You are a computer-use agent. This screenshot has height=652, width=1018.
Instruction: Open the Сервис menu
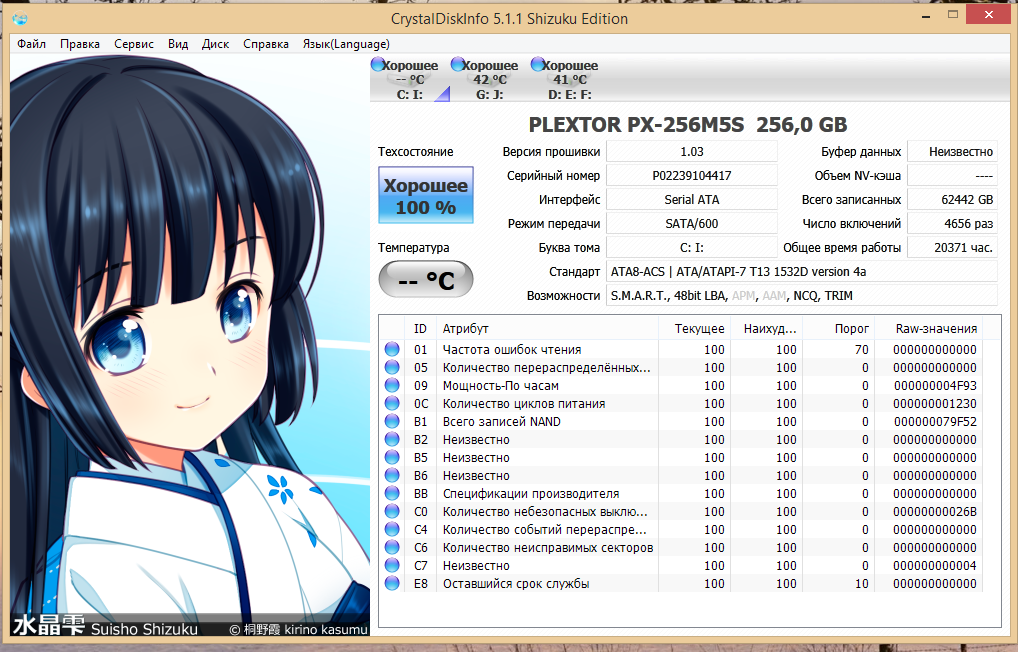[134, 44]
